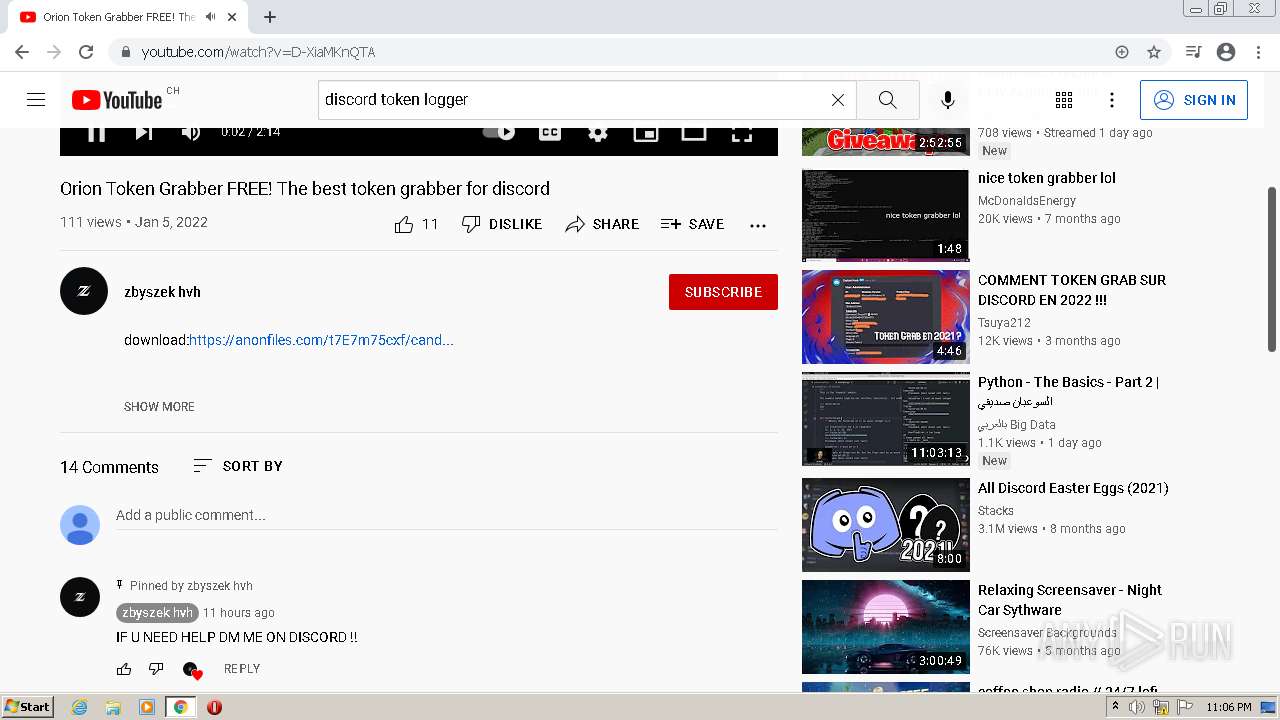Screen dimensions: 1280x720
Task: Open the 'nice token grabber lol' thumbnail
Action: click(885, 215)
